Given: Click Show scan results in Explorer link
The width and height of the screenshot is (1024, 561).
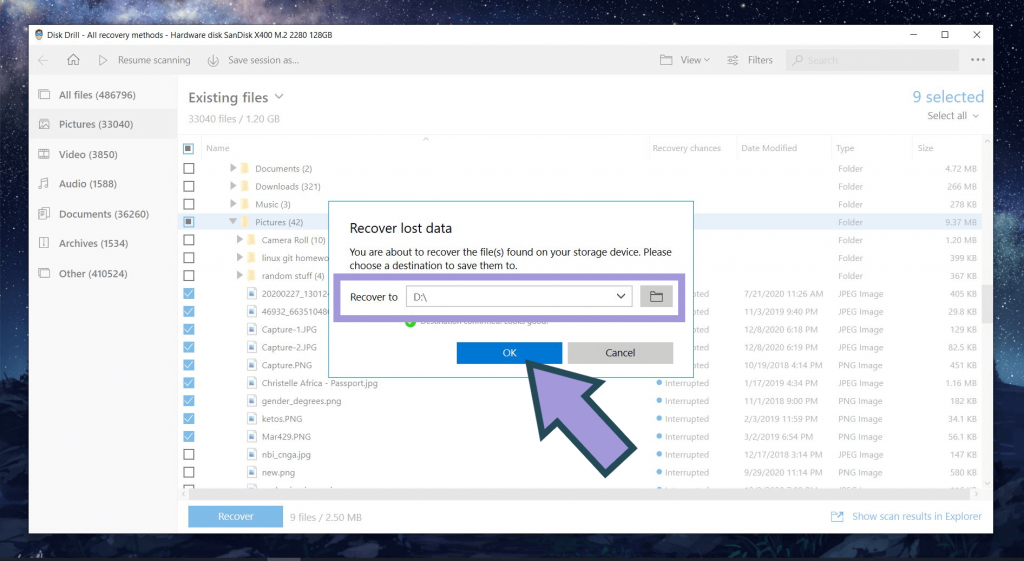Looking at the screenshot, I should coord(916,516).
